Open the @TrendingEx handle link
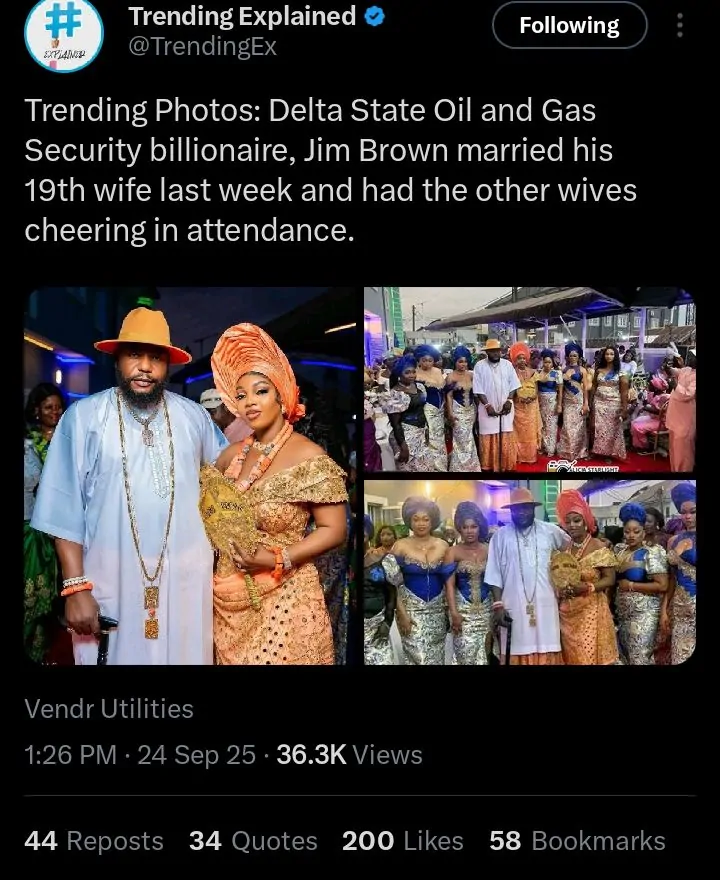The image size is (720, 880). [203, 46]
